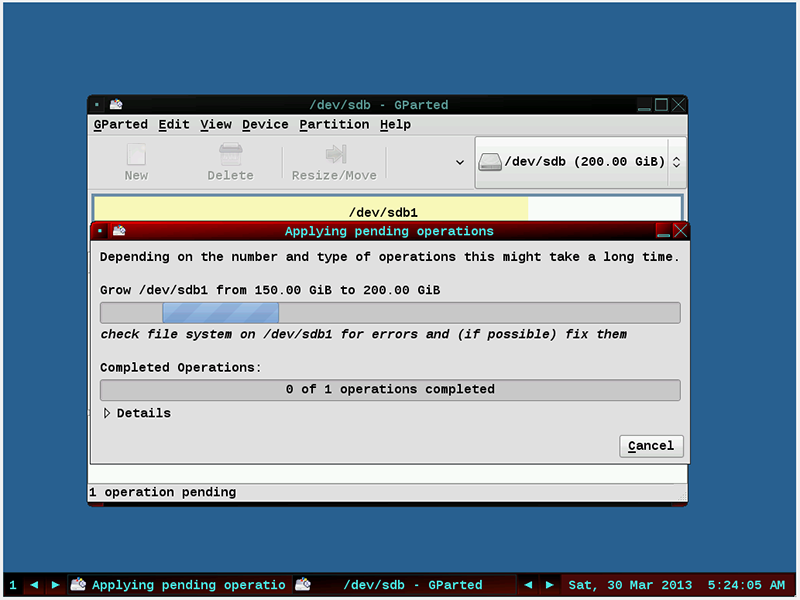800x600 pixels.
Task: Open the View menu
Action: pos(216,124)
